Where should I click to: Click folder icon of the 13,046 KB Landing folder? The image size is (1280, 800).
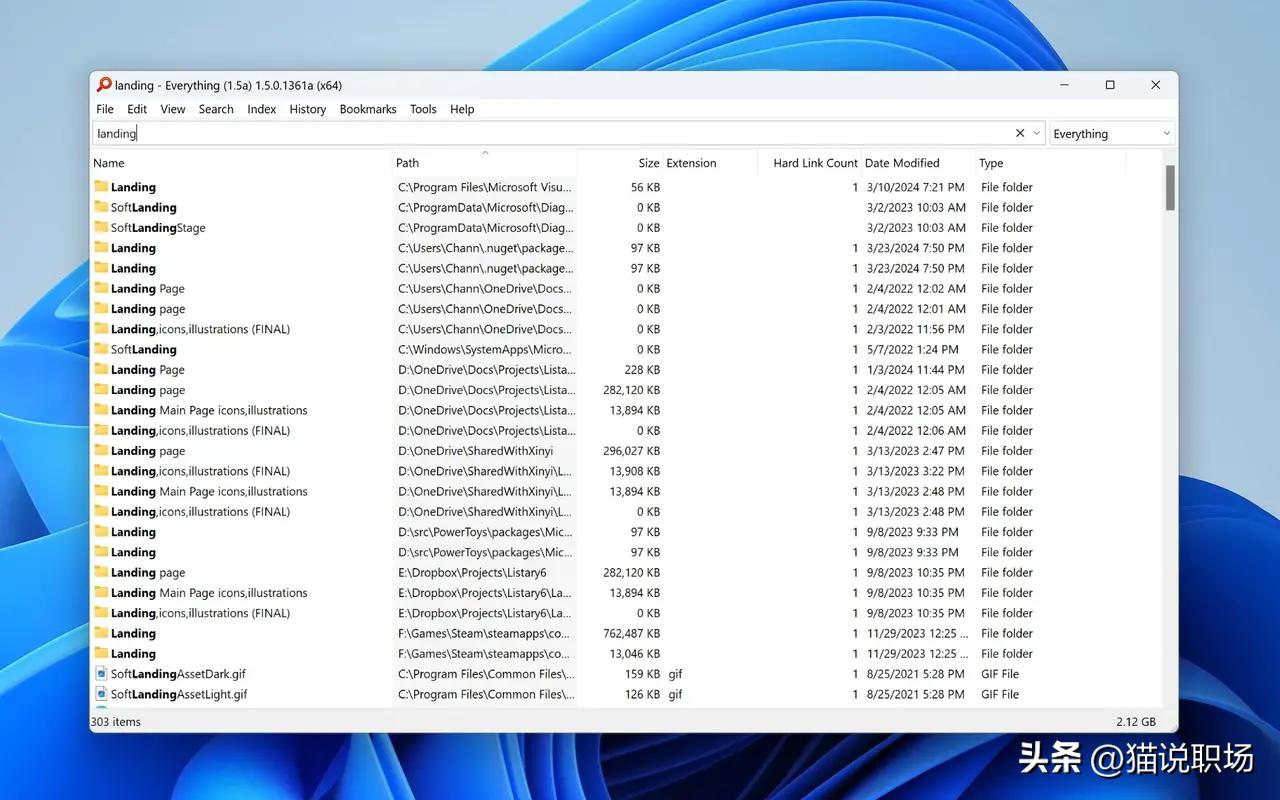click(x=101, y=653)
